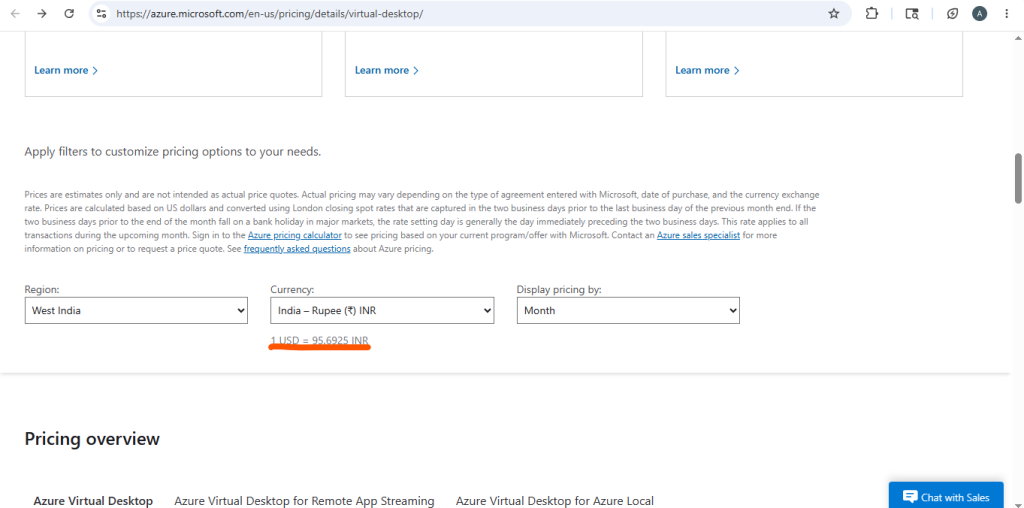The image size is (1024, 508).
Task: Open the Azure sales specialist link
Action: (x=698, y=235)
